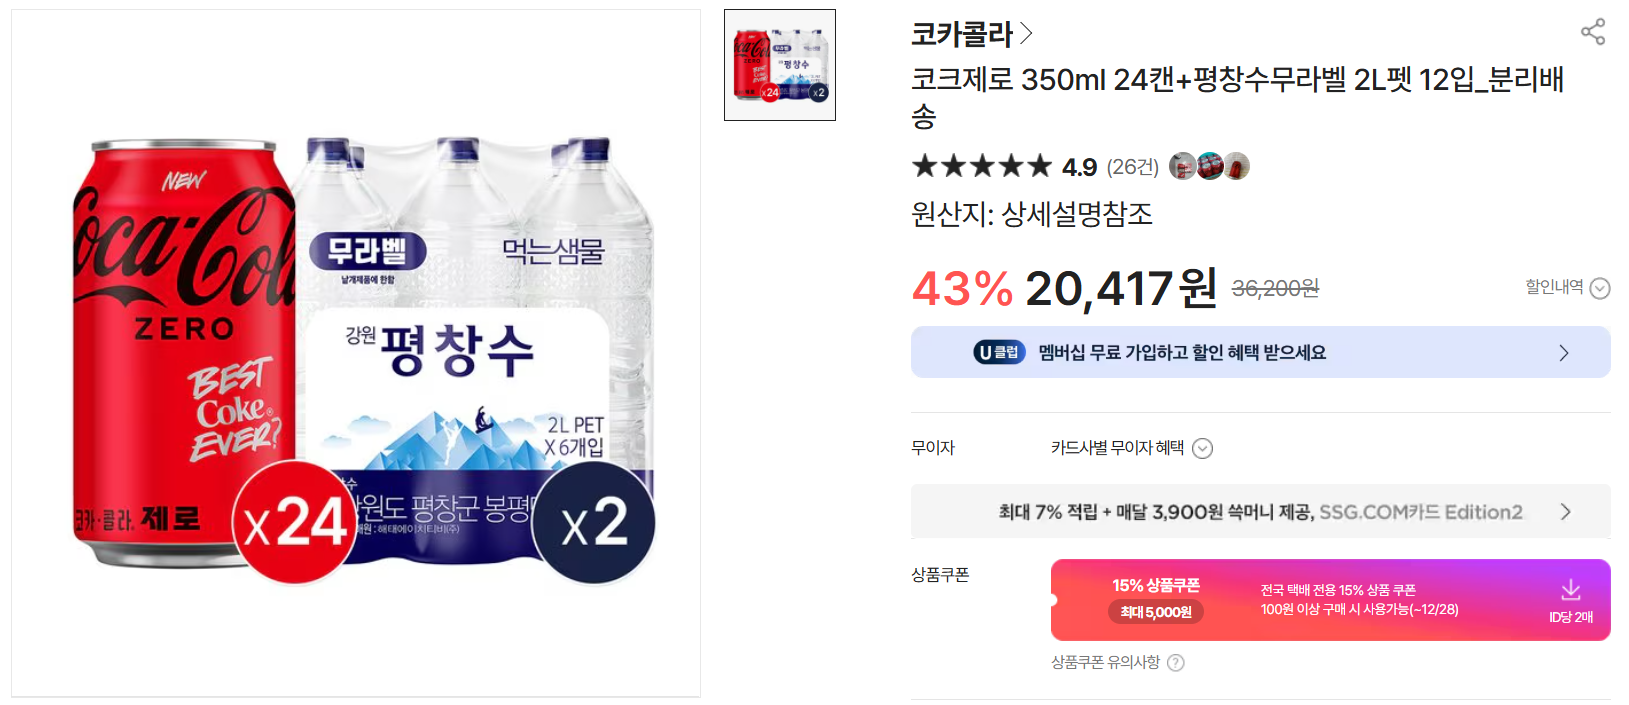Click the main product image
Image resolution: width=1629 pixels, height=705 pixels.
click(x=355, y=352)
